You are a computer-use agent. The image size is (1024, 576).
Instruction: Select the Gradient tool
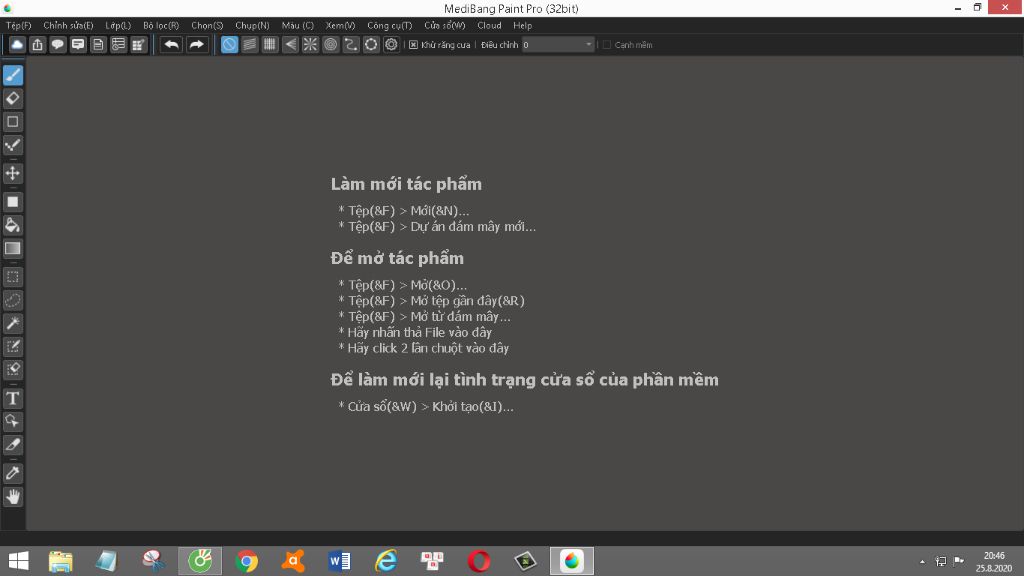point(12,248)
